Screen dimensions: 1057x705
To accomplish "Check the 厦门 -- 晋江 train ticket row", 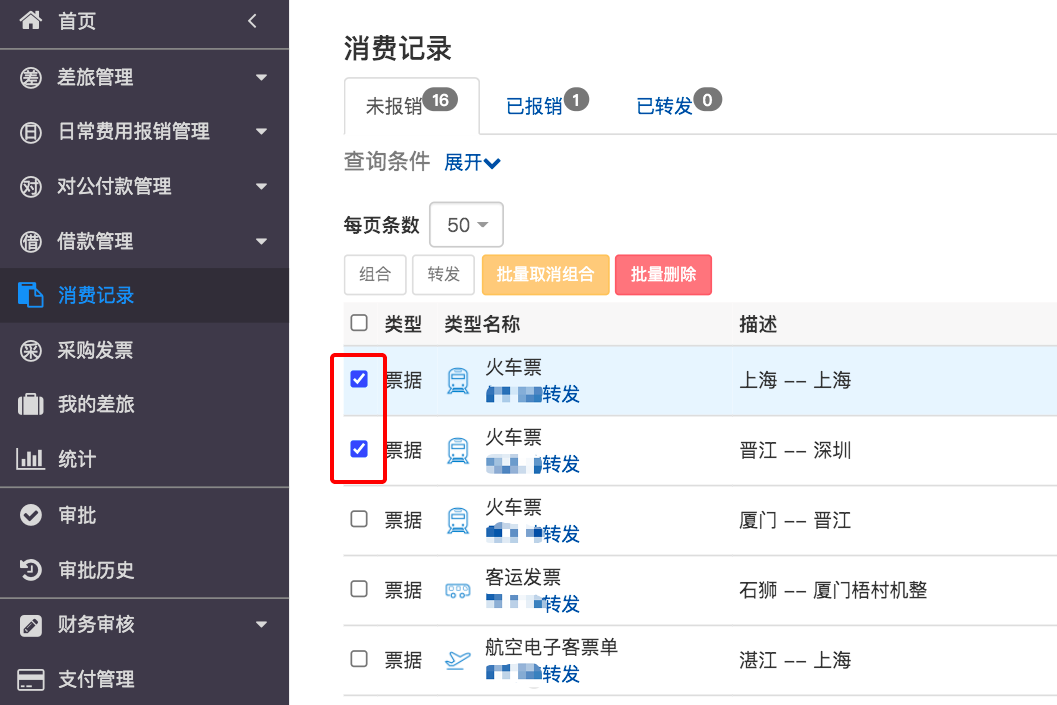I will (x=359, y=519).
